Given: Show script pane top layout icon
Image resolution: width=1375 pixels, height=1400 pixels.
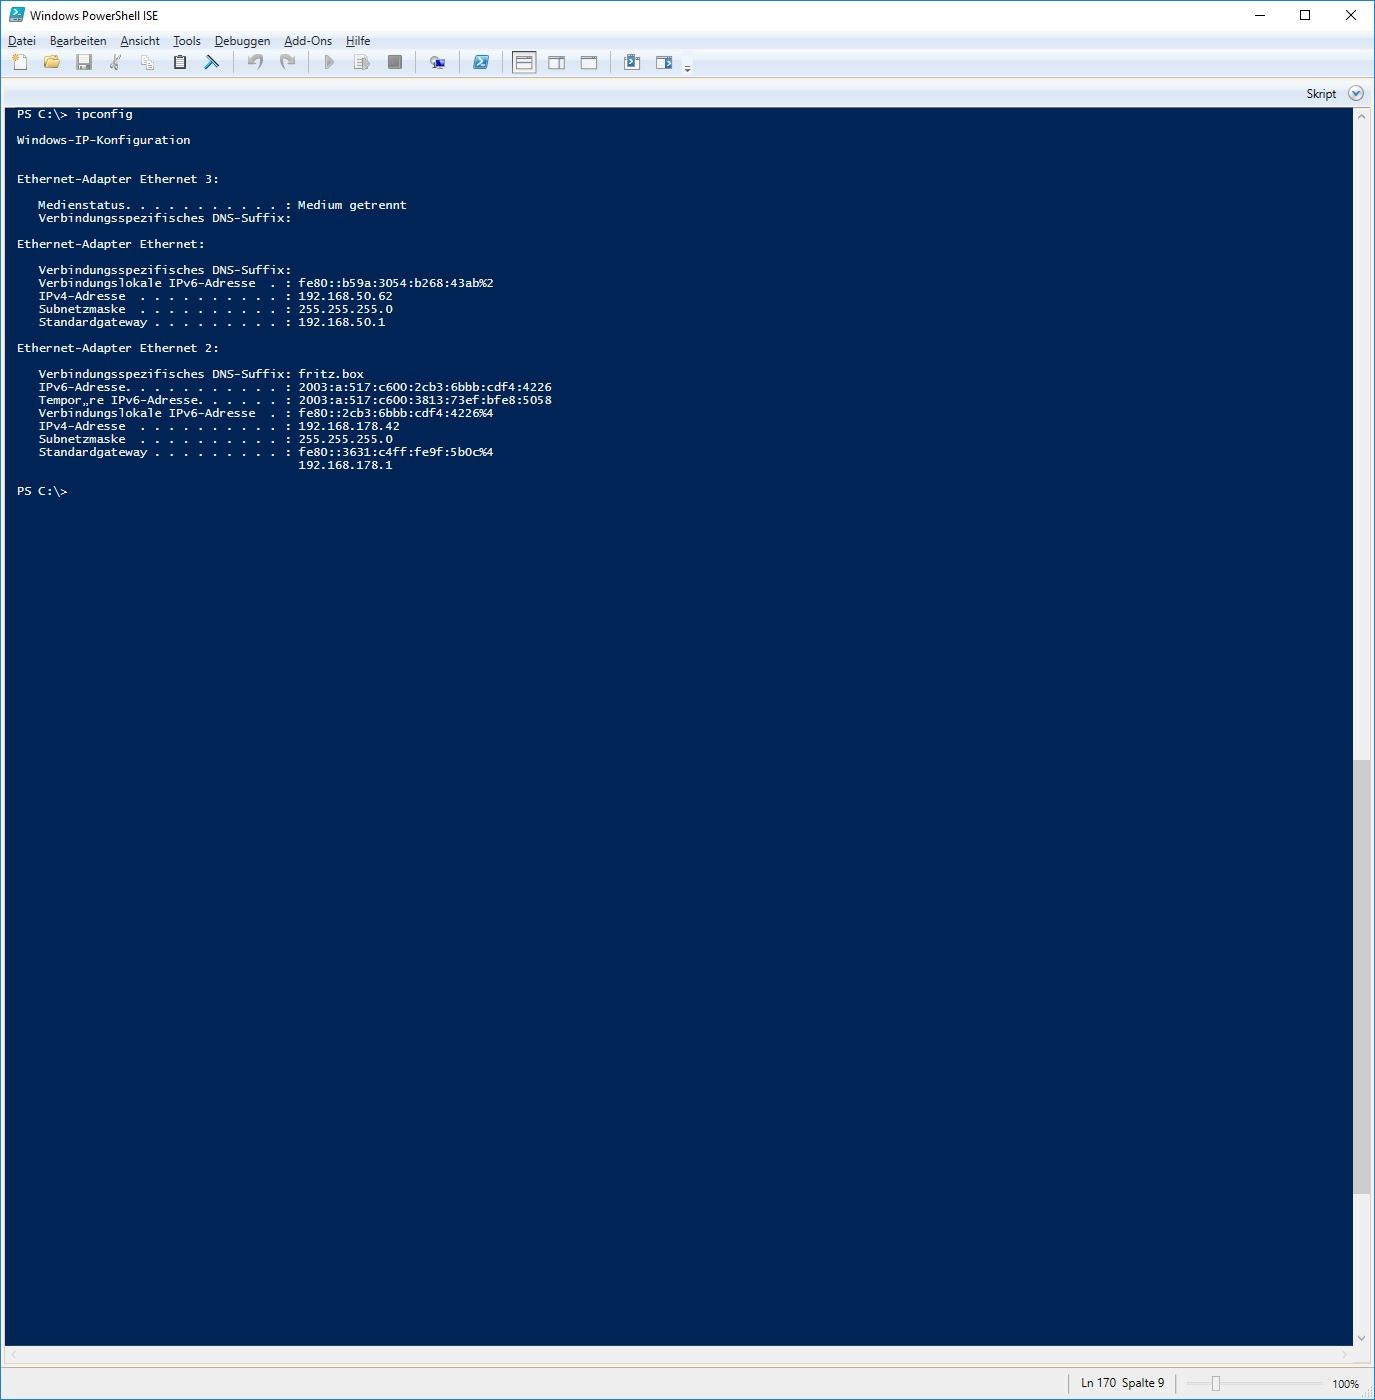Looking at the screenshot, I should [524, 62].
